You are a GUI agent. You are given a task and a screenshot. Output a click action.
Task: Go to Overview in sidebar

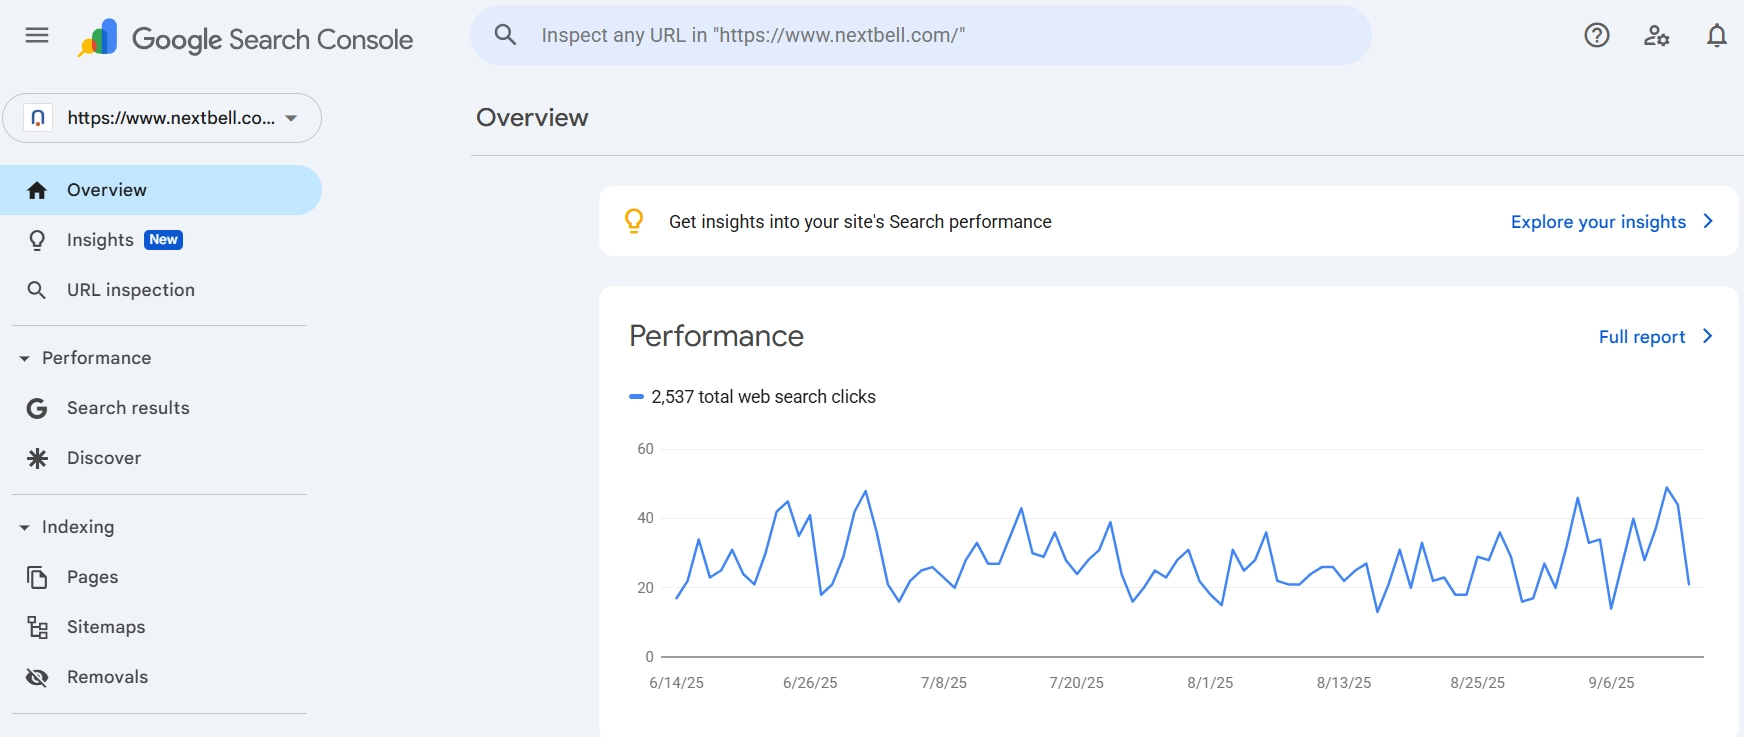click(107, 190)
